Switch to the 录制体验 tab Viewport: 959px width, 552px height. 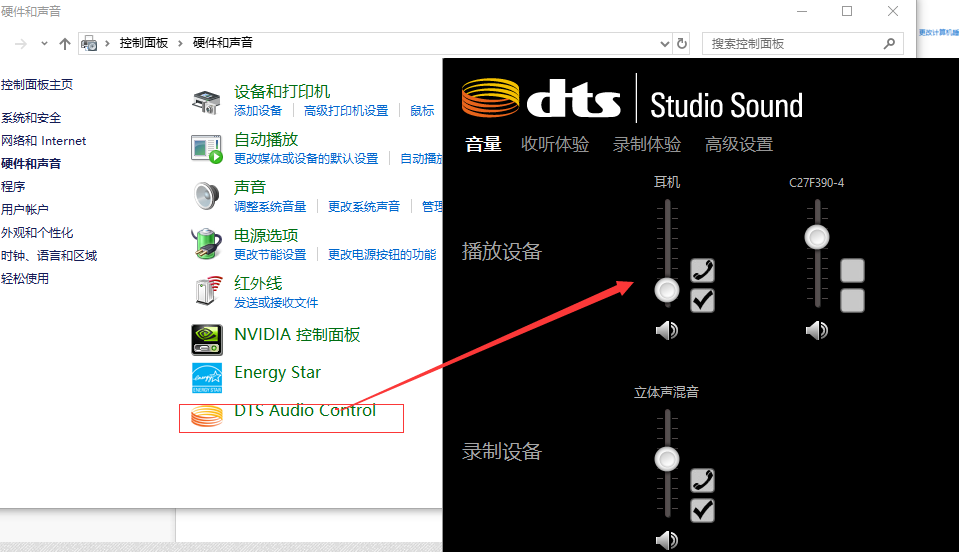[646, 144]
